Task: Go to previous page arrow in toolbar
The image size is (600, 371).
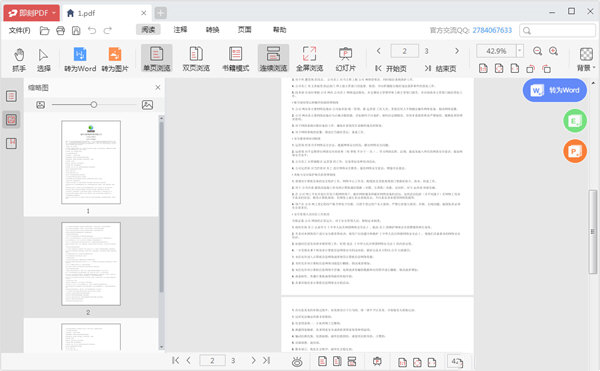Action: click(x=378, y=51)
